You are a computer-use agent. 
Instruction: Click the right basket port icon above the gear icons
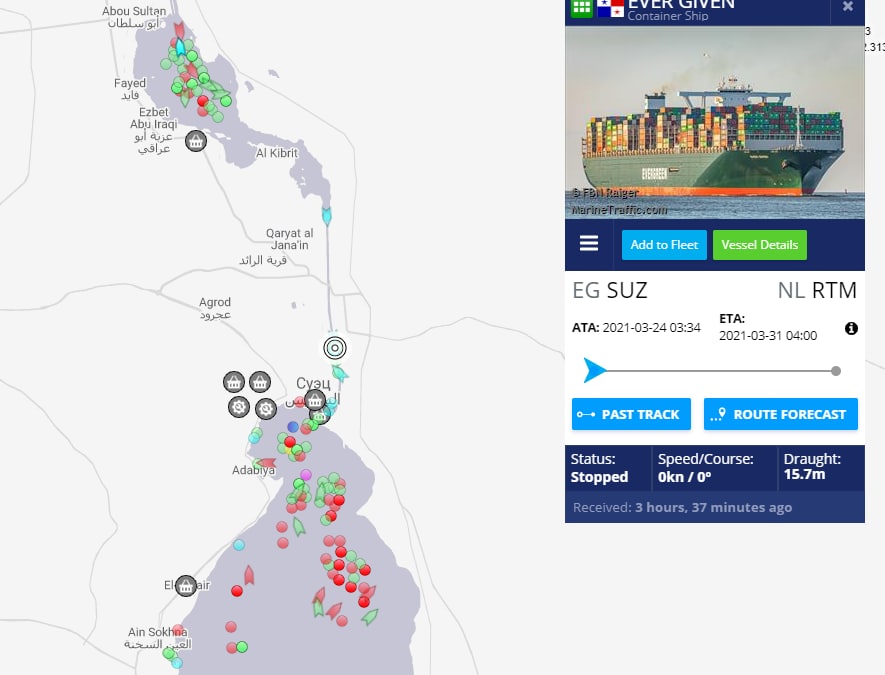pyautogui.click(x=260, y=382)
